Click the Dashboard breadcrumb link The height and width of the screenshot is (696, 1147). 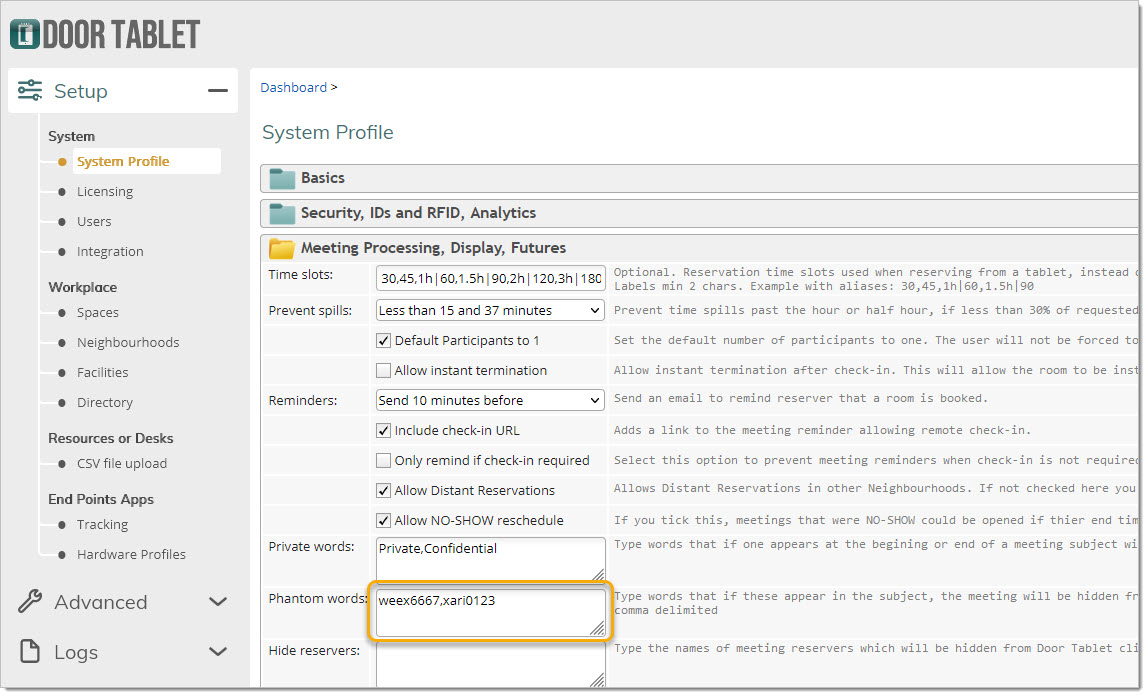pos(293,88)
